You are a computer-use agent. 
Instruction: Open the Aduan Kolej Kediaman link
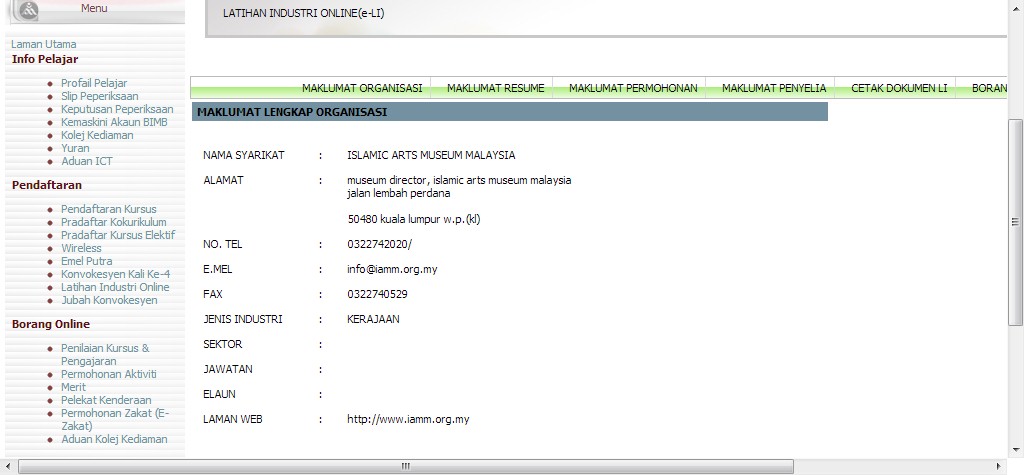point(114,440)
